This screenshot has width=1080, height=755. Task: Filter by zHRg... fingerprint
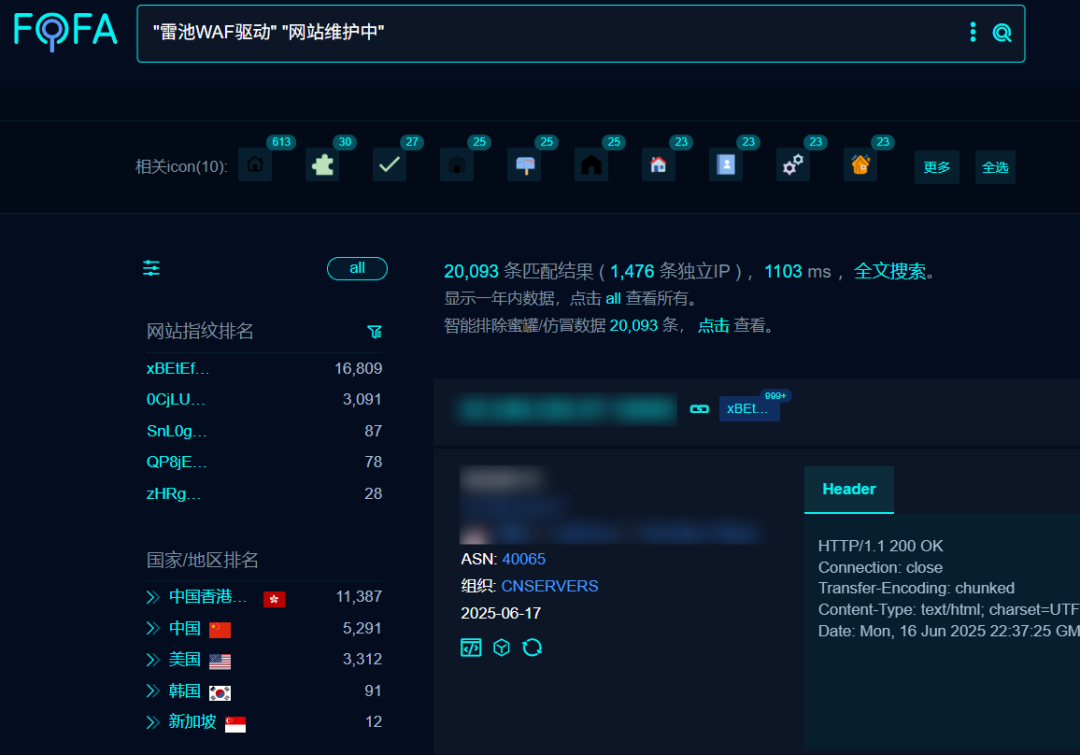click(174, 494)
